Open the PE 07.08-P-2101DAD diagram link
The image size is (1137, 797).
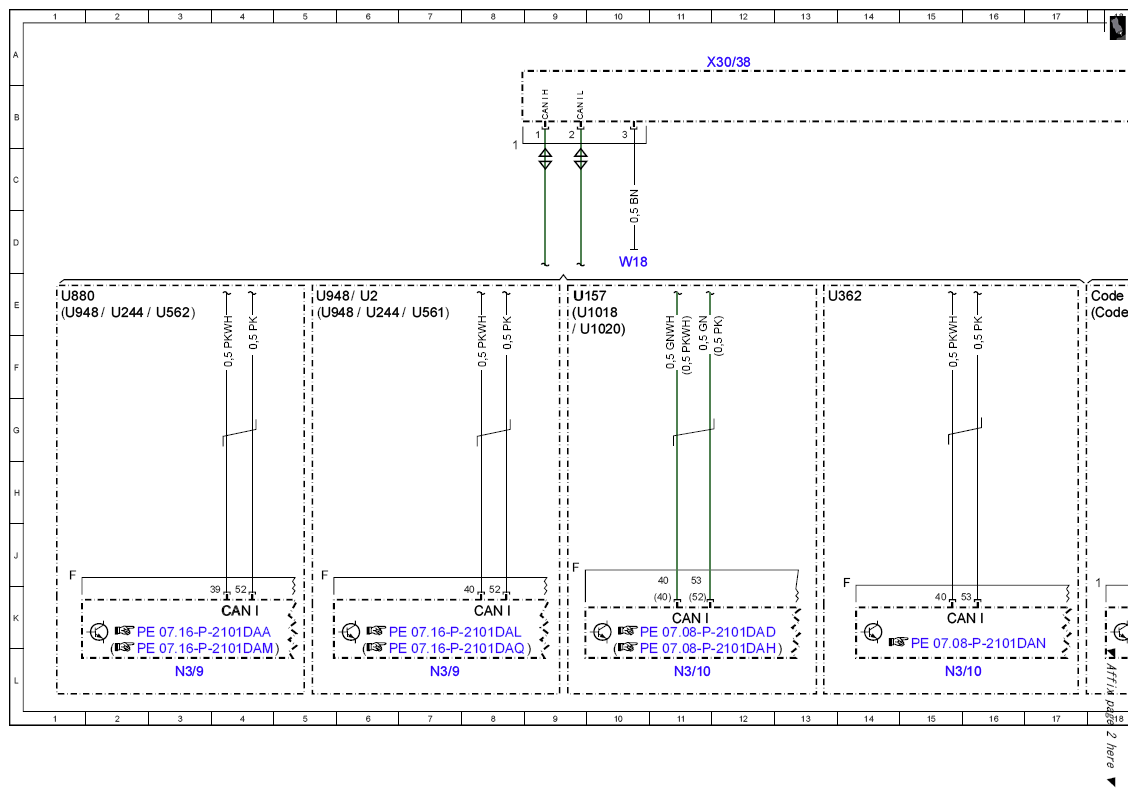[708, 632]
